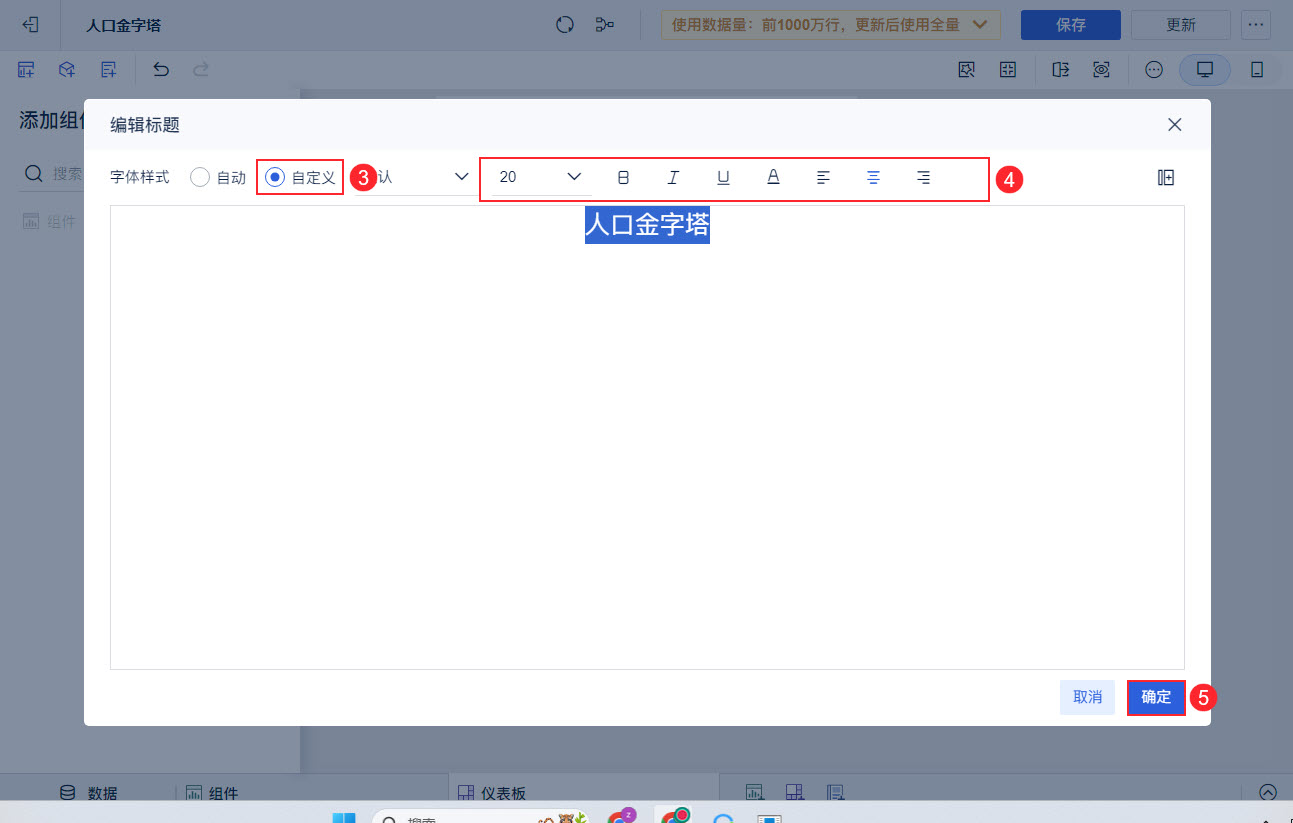
Task: Cancel with the 取消 button
Action: [x=1087, y=697]
